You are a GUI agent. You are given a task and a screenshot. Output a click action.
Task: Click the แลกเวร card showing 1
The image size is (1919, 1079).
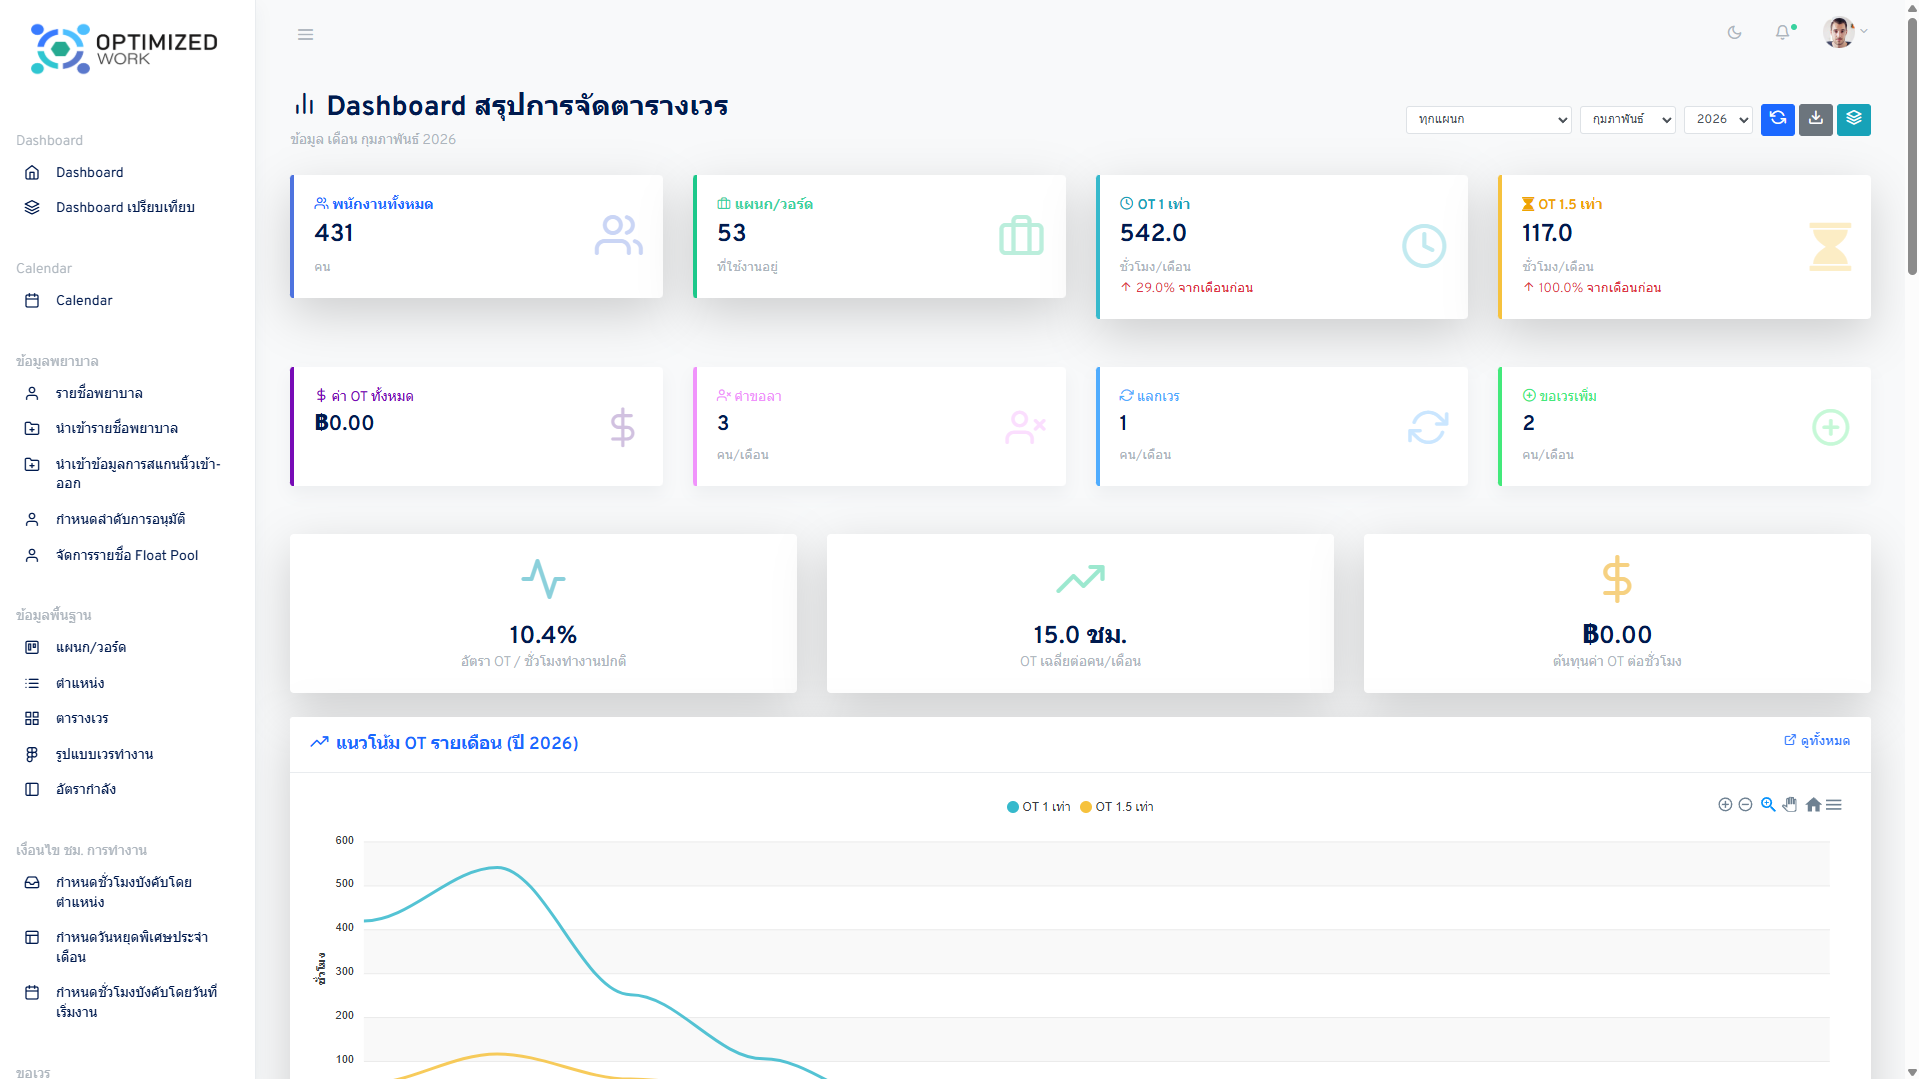click(x=1282, y=427)
